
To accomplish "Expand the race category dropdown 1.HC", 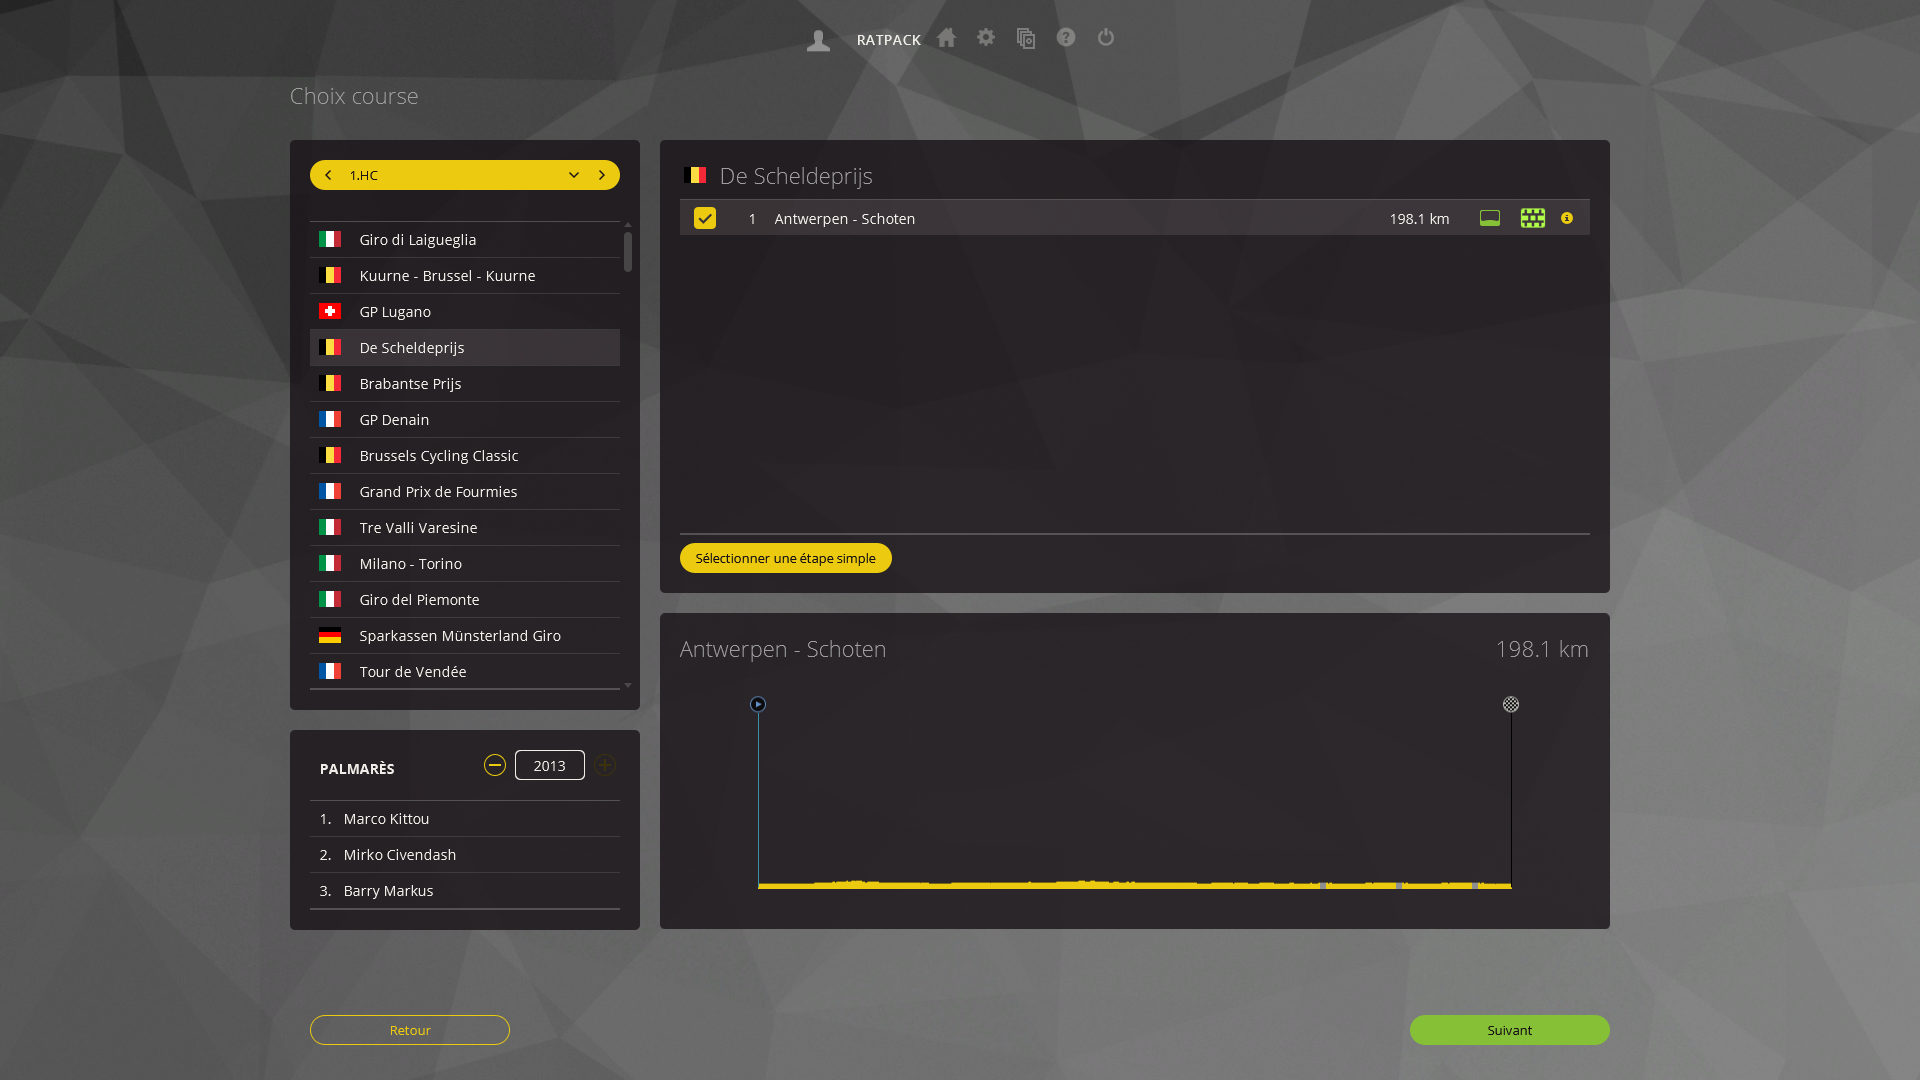I will [575, 174].
